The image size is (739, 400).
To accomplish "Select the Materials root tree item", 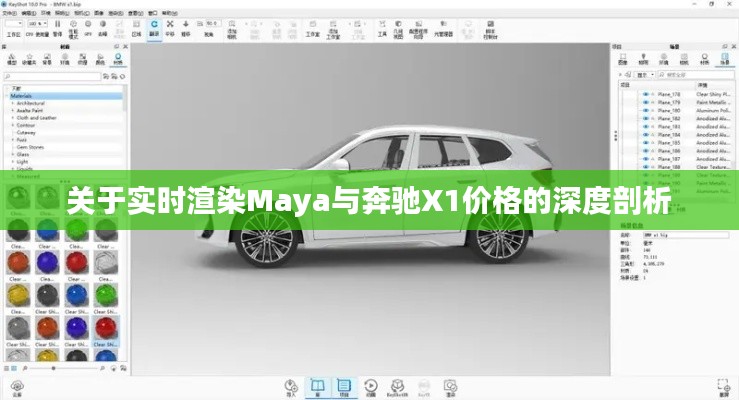I will 65,96.
